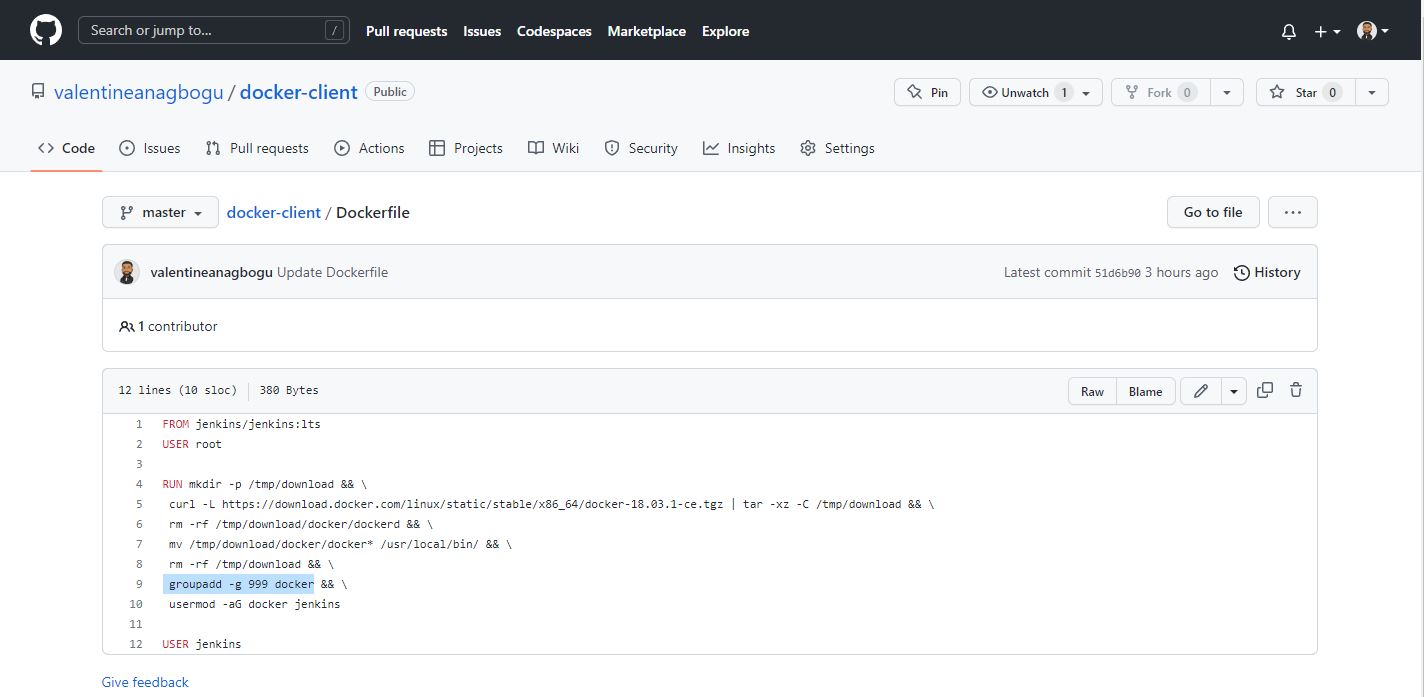
Task: Expand the create new dropdown in the header
Action: 1325,31
